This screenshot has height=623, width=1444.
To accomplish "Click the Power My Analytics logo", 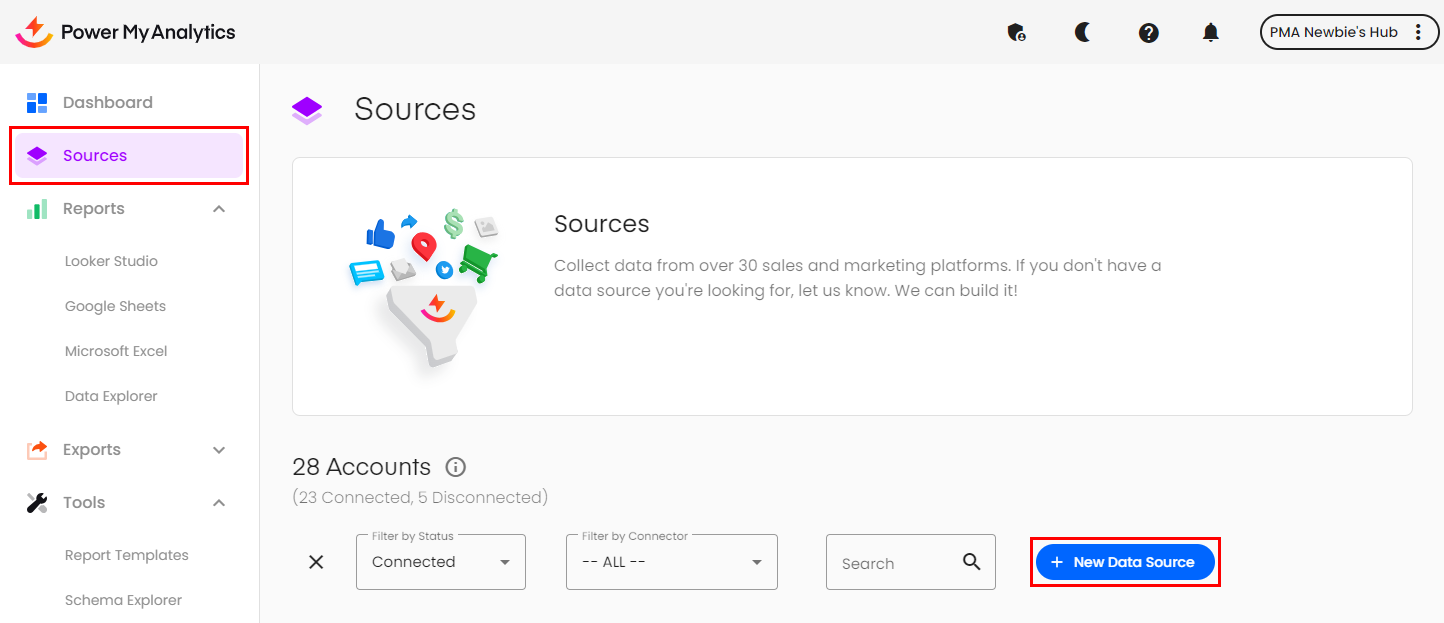I will click(125, 32).
